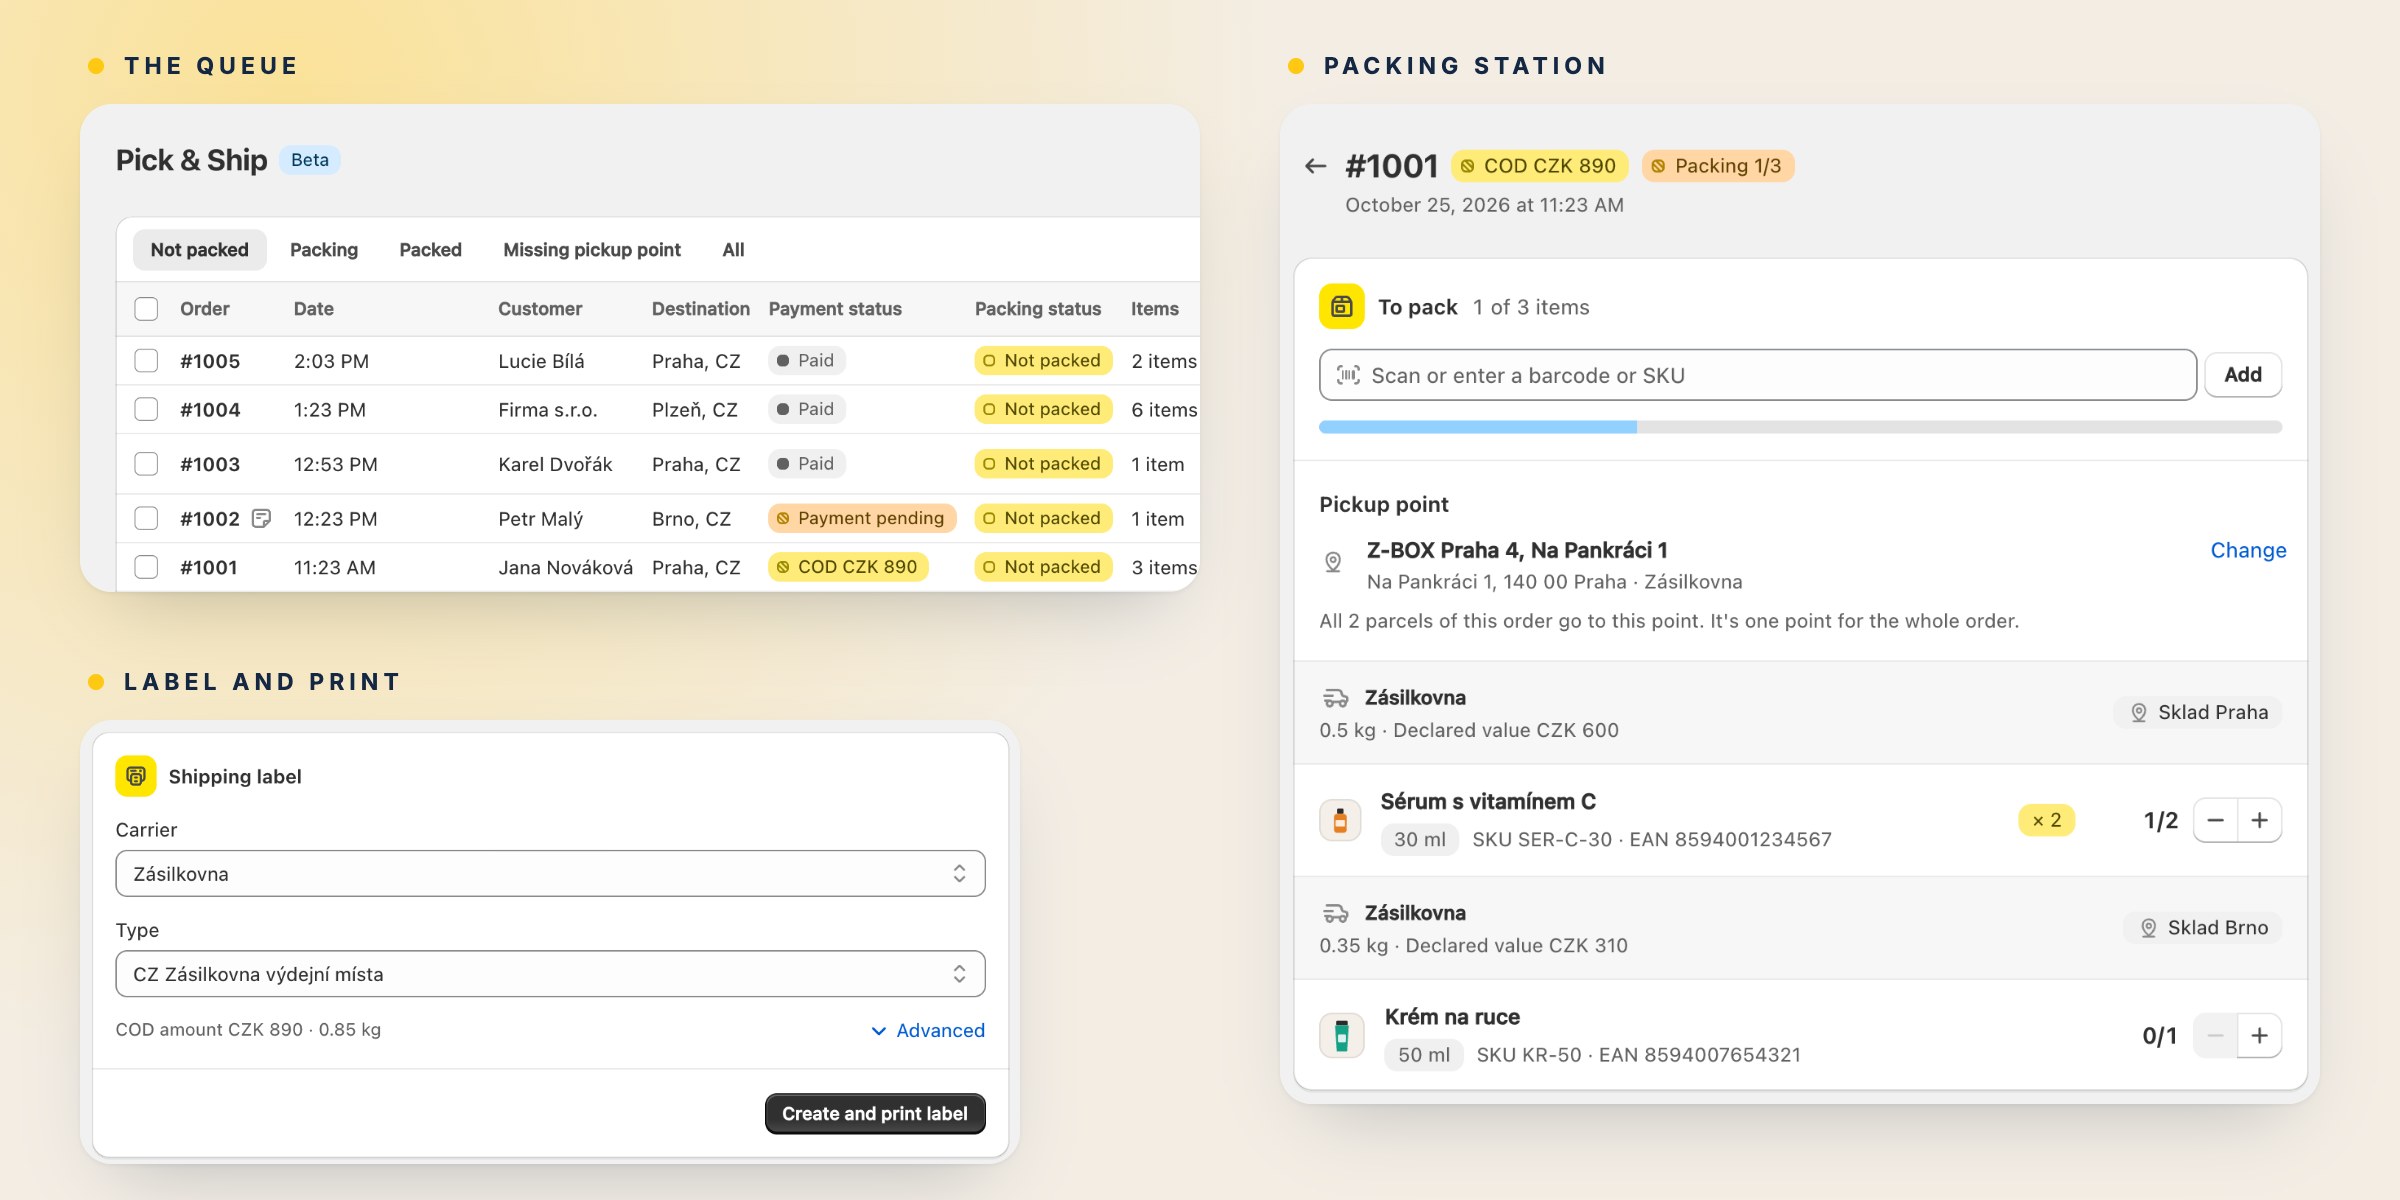Select the checkbox for order #1005
The image size is (2400, 1200).
146,360
